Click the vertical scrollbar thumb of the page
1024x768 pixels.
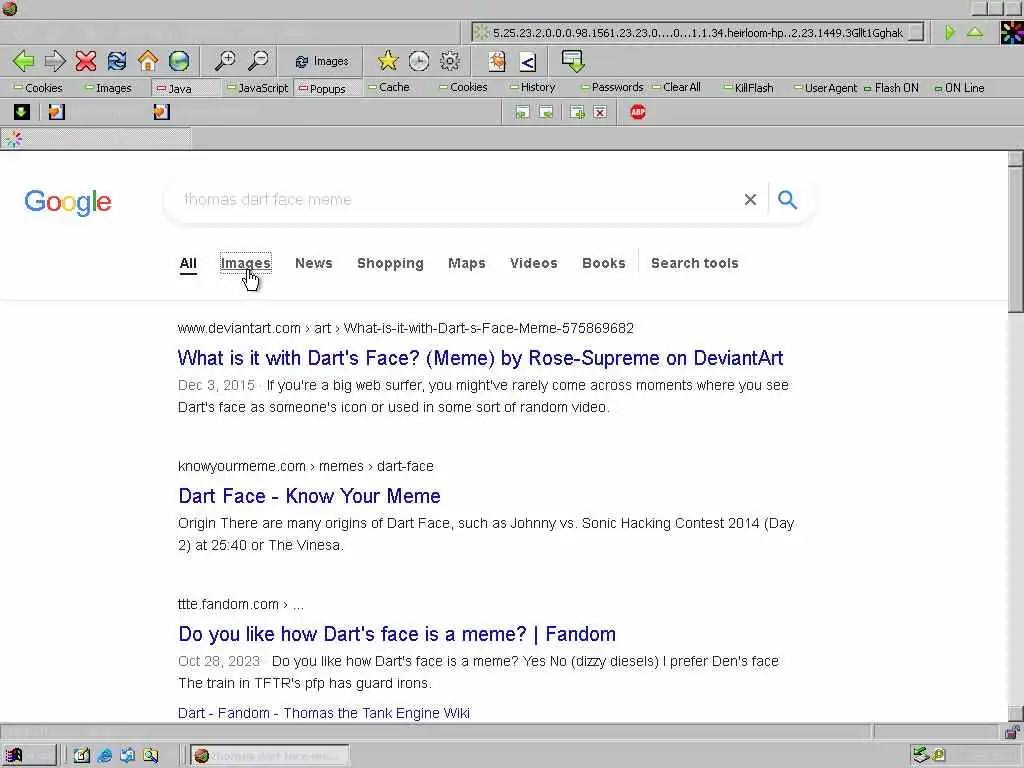coord(1016,238)
